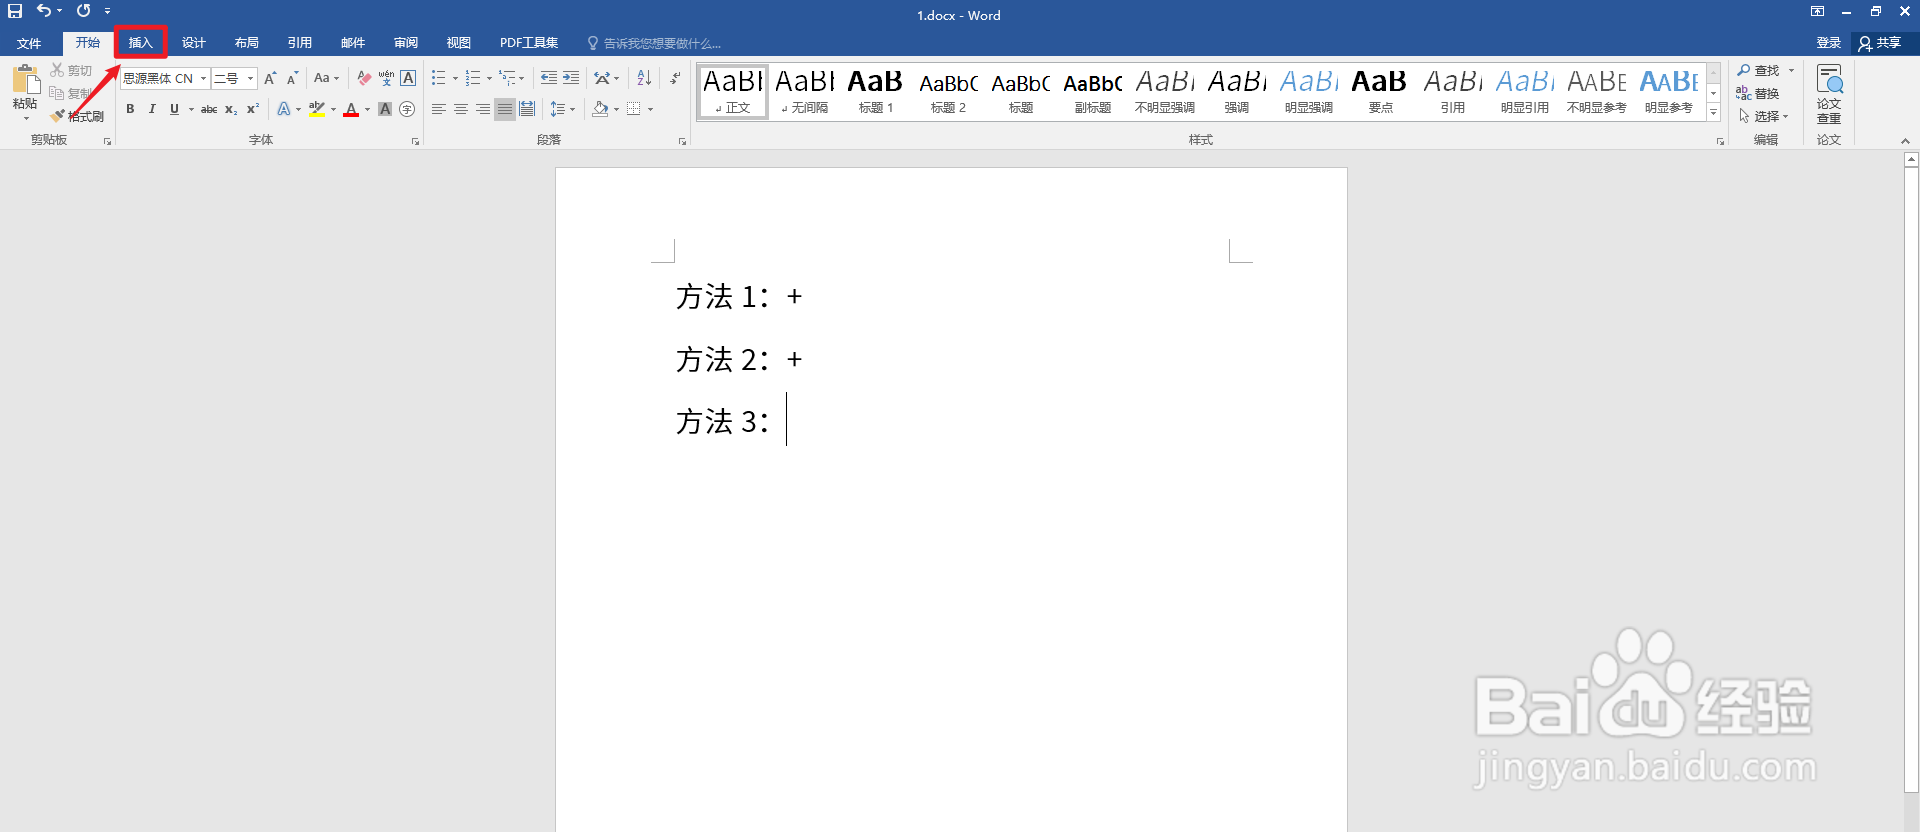
Task: Select Align left paragraph icon
Action: click(439, 109)
